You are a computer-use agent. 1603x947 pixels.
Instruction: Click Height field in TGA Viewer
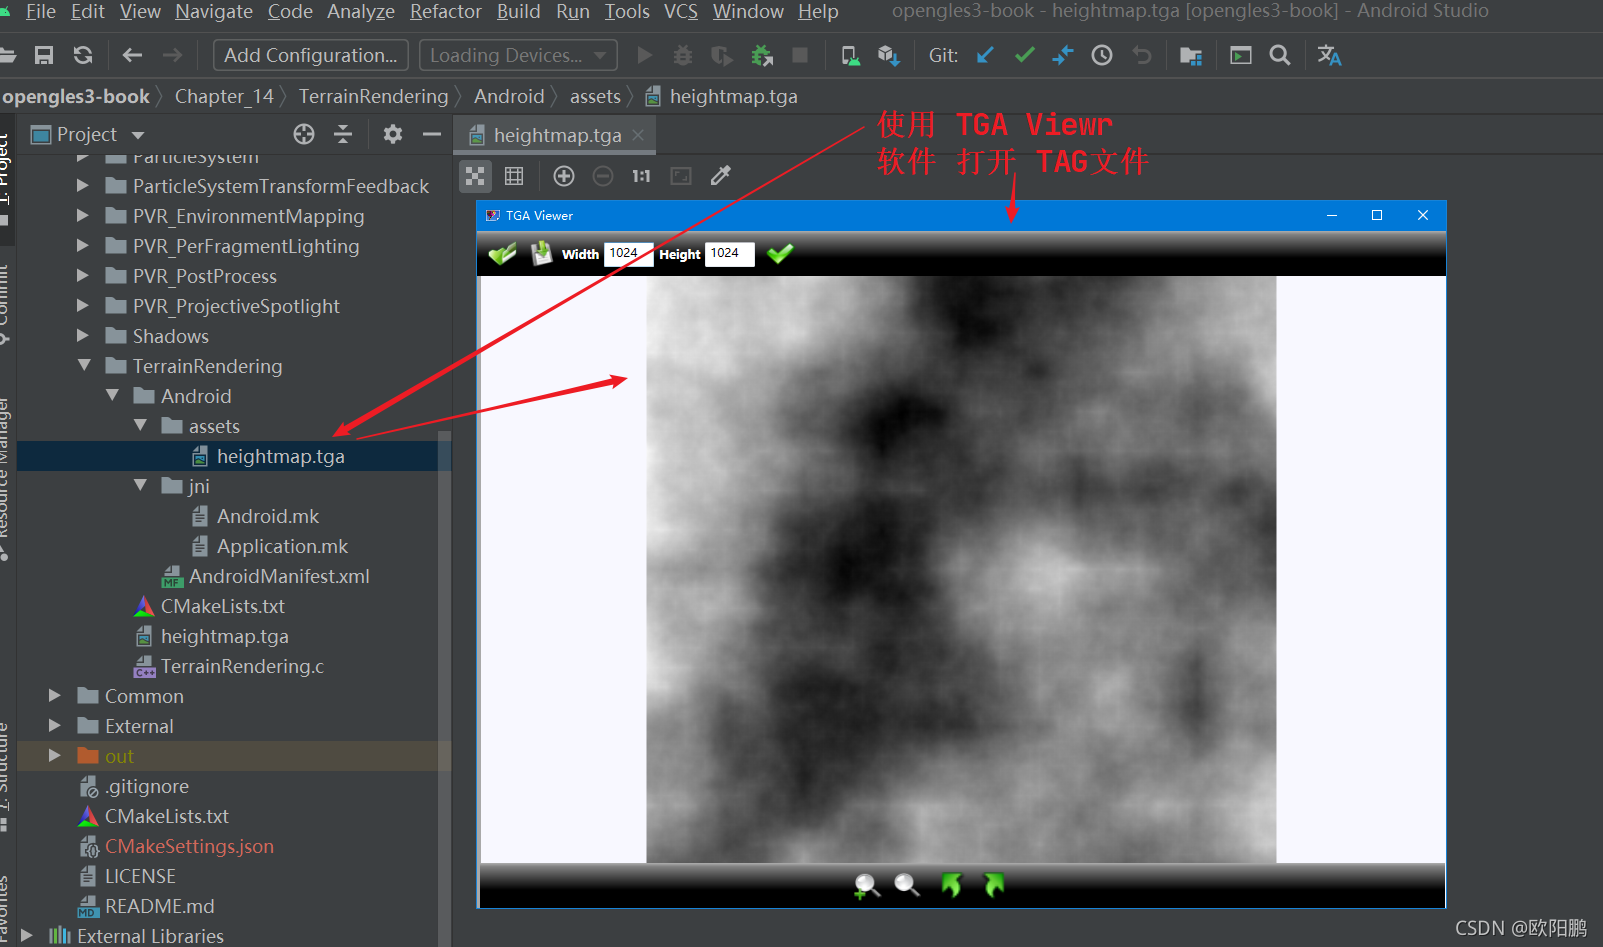coord(729,254)
